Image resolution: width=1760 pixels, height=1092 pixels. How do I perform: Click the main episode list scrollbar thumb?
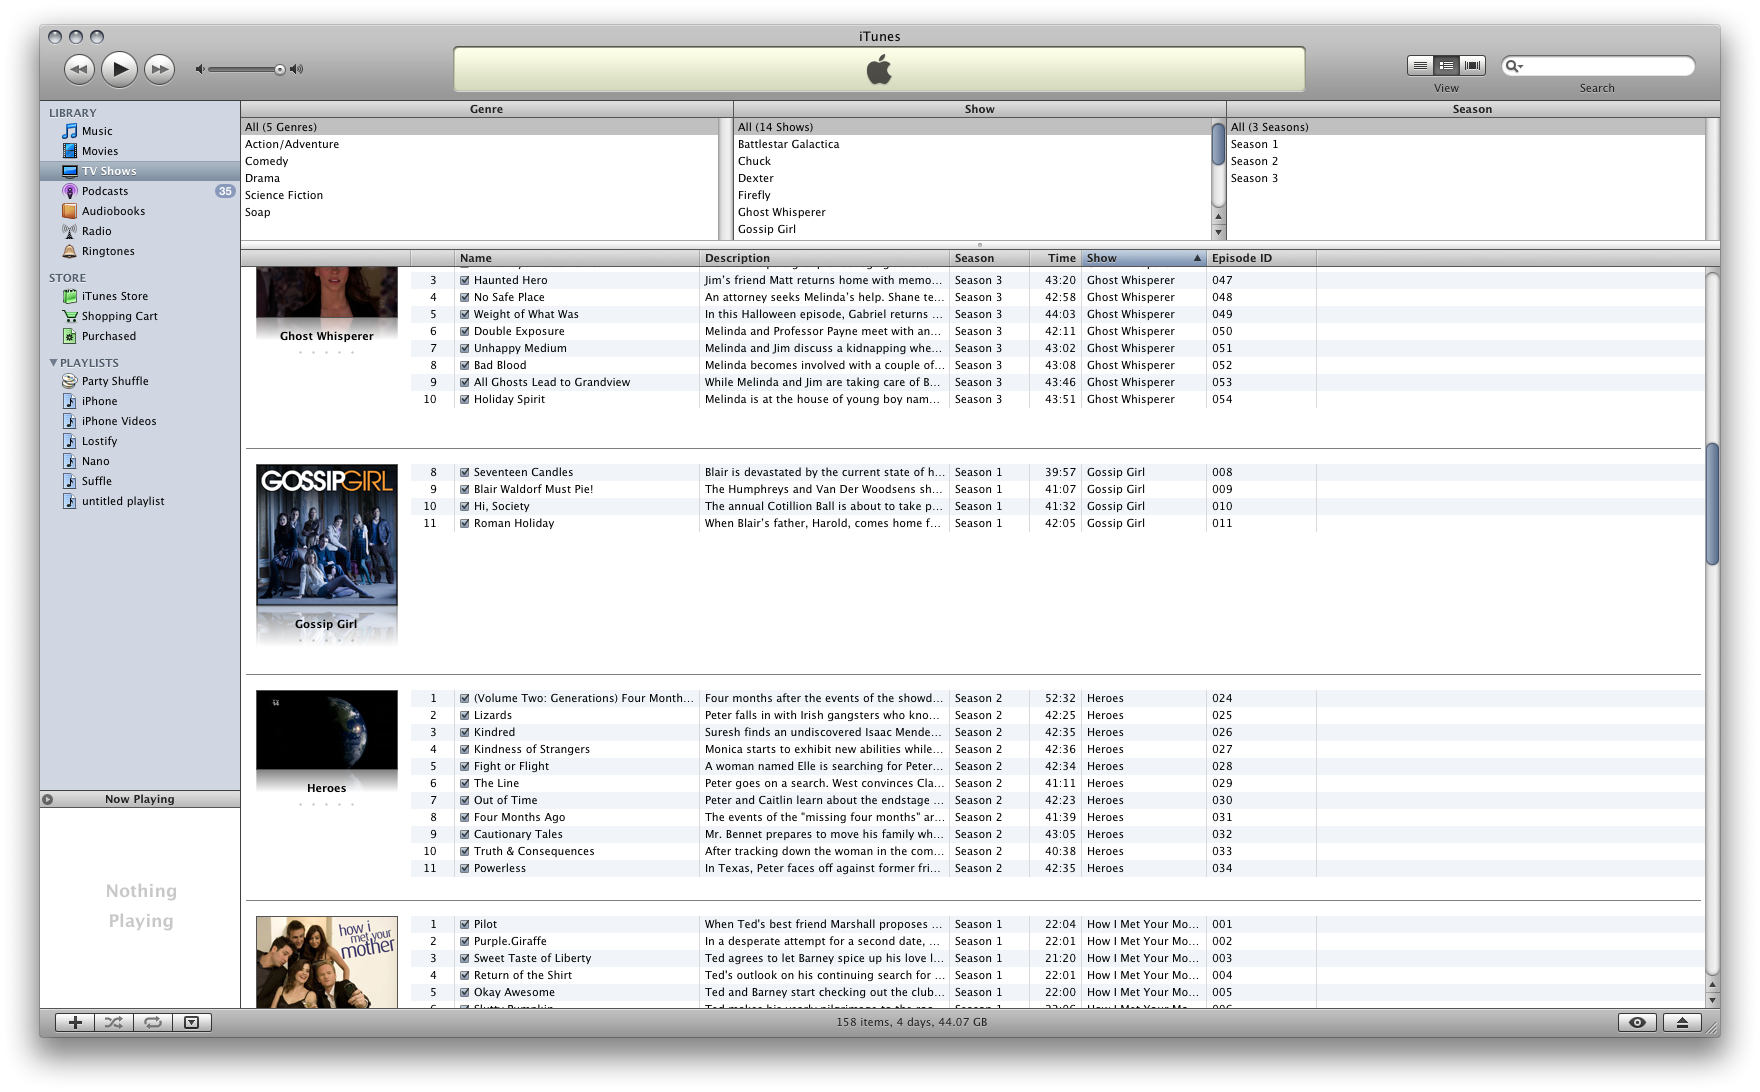pyautogui.click(x=1712, y=504)
